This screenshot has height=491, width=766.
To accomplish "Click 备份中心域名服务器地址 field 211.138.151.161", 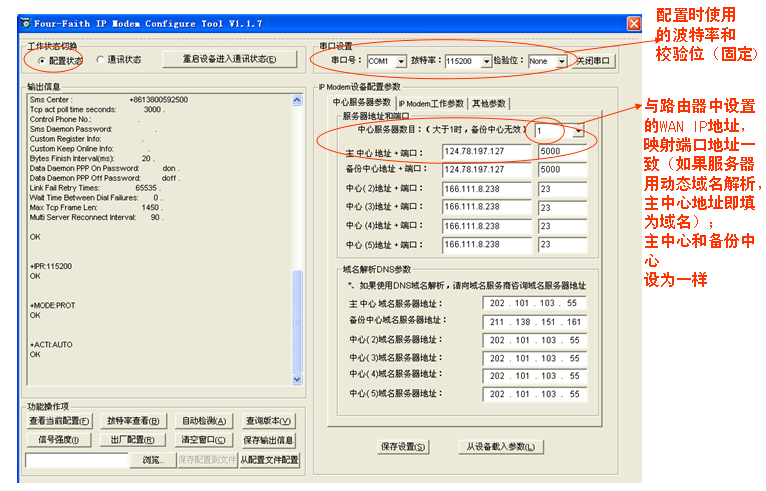I will click(x=534, y=322).
